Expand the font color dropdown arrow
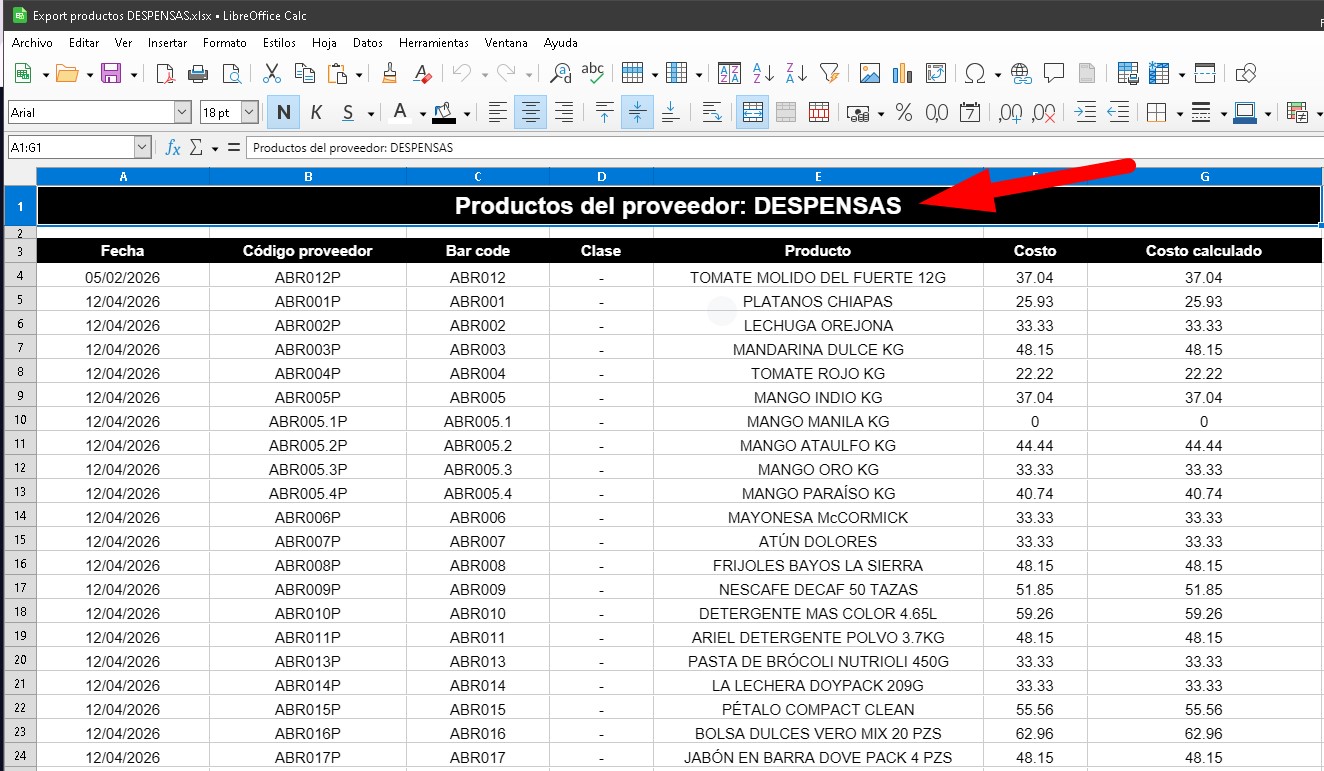The height and width of the screenshot is (771, 1324). tap(422, 112)
